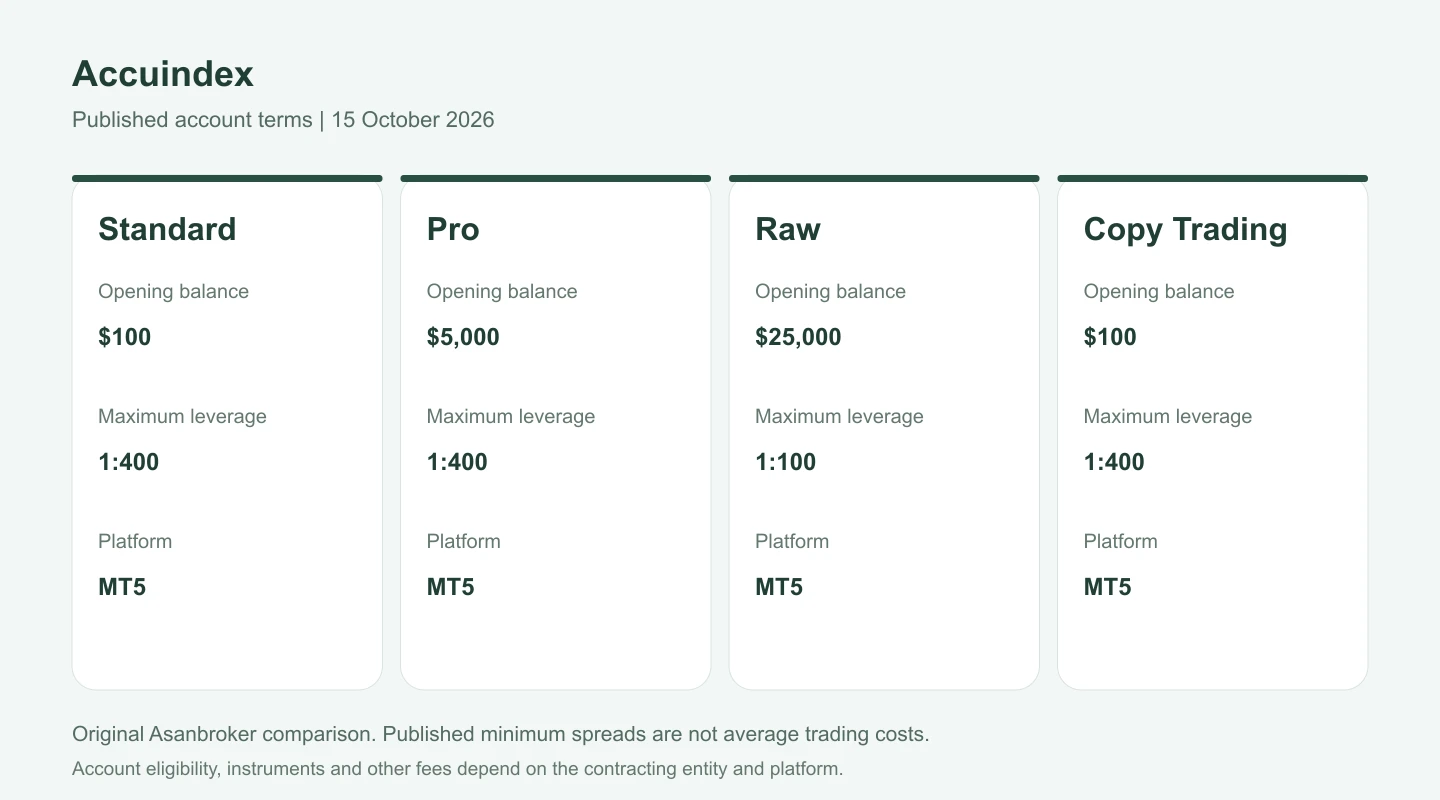Click the Platform label in Standard card
Screen dimensions: 1440x800
(x=135, y=542)
